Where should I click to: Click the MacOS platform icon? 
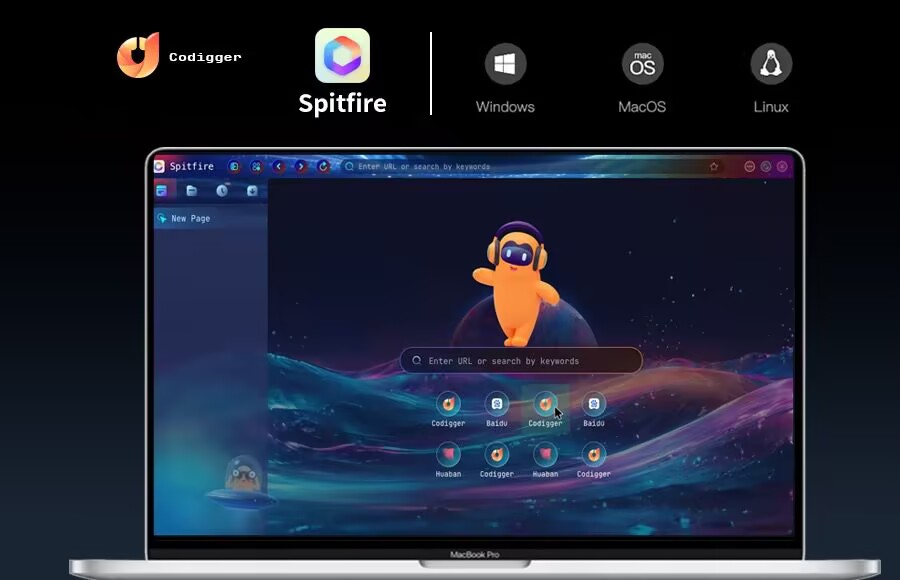pos(642,64)
